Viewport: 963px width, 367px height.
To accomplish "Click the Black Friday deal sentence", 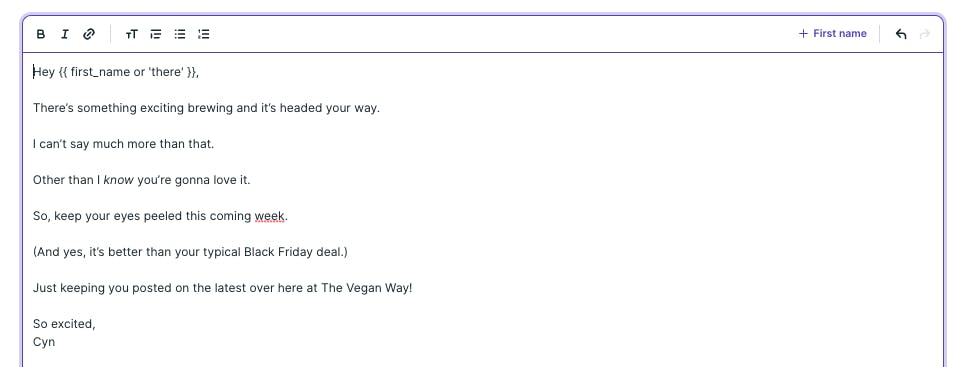I will click(190, 252).
